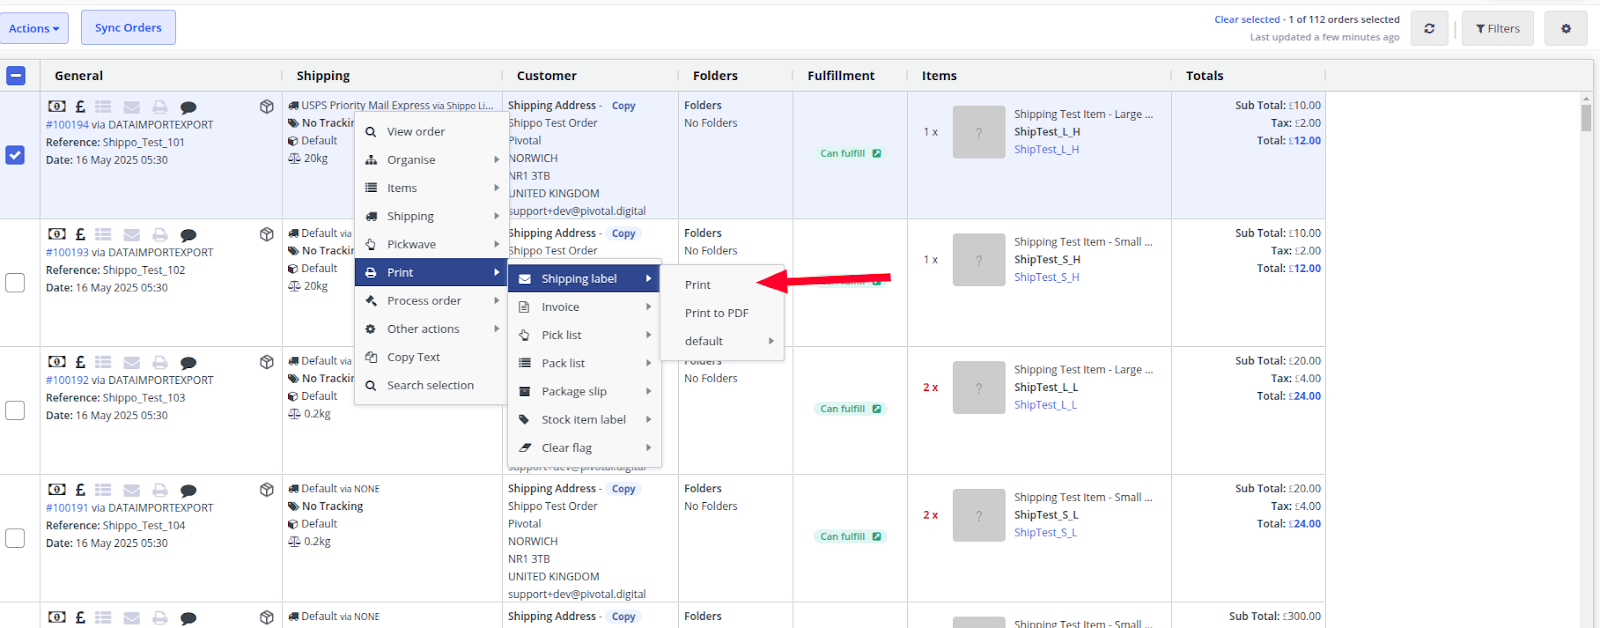Click the Totals column header
Viewport: 1600px width, 628px height.
click(1204, 75)
